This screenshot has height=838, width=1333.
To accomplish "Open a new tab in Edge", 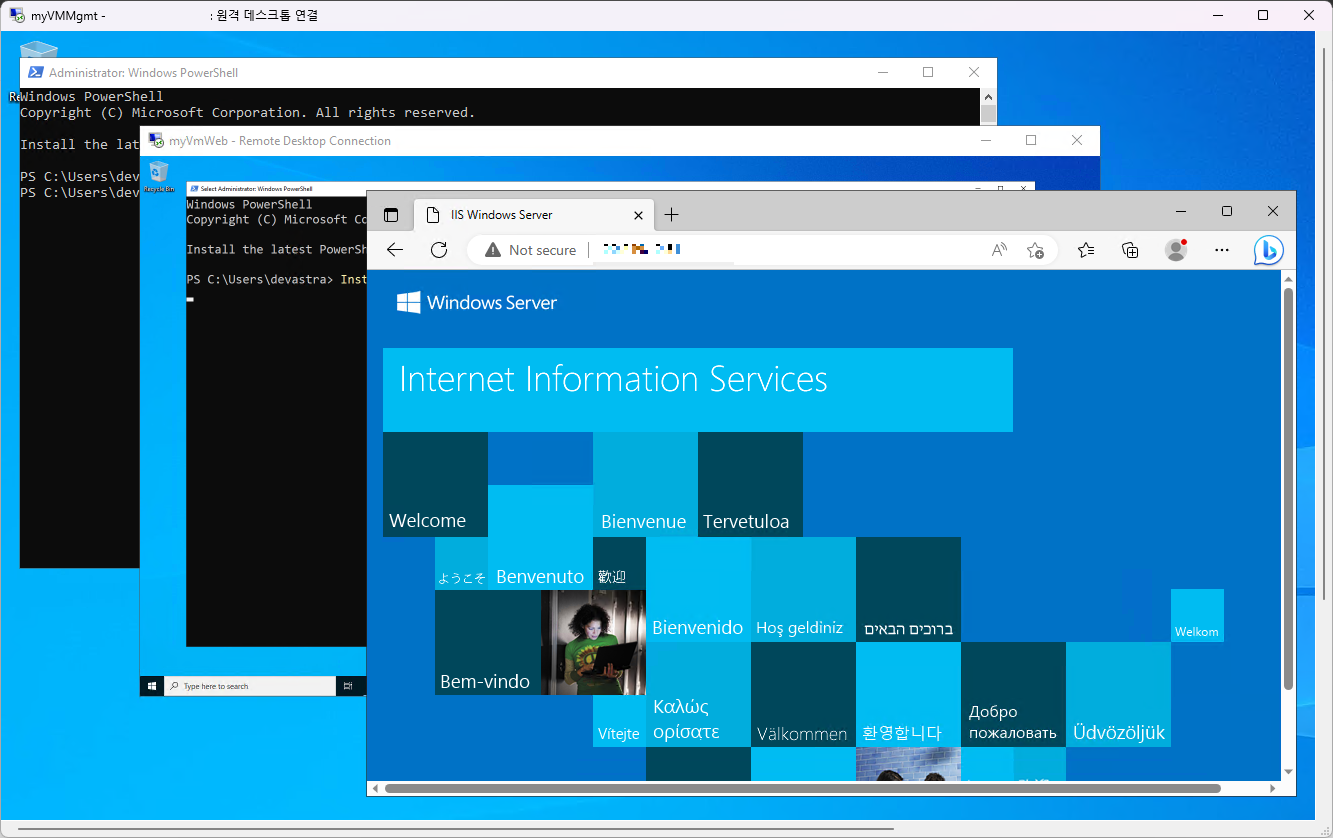I will click(x=671, y=214).
